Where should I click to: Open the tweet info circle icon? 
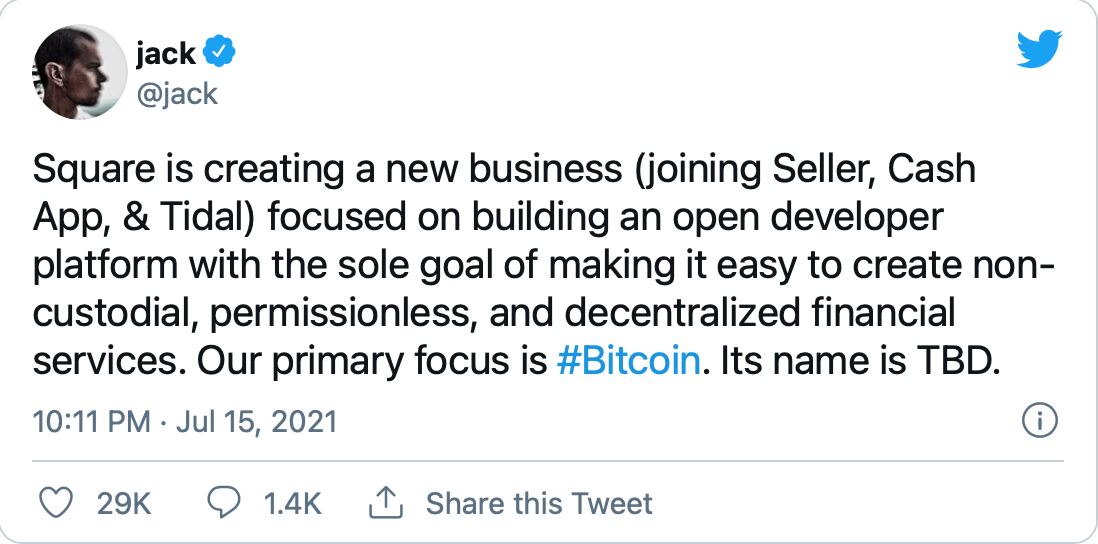pos(1040,421)
